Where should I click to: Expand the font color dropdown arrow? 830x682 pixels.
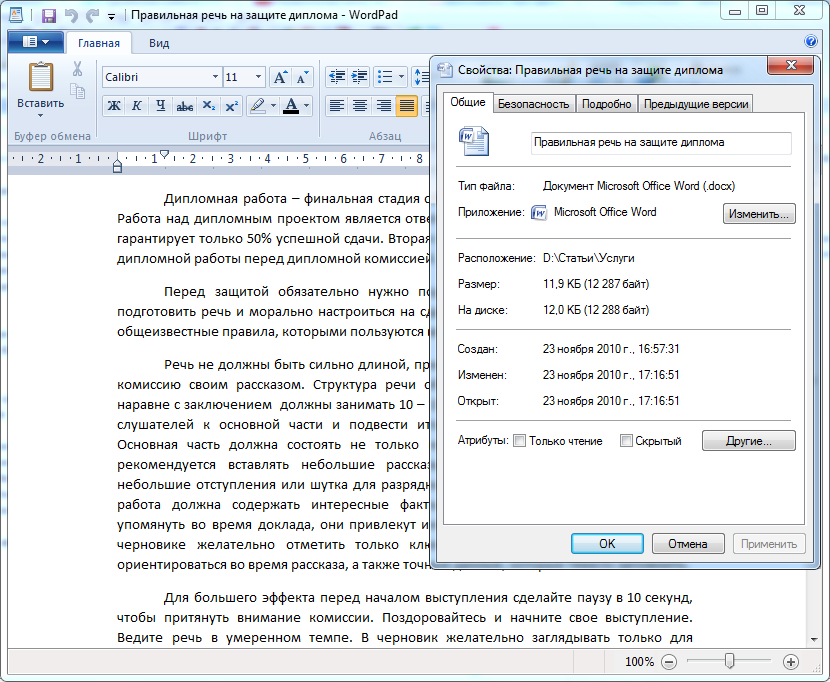pos(306,106)
